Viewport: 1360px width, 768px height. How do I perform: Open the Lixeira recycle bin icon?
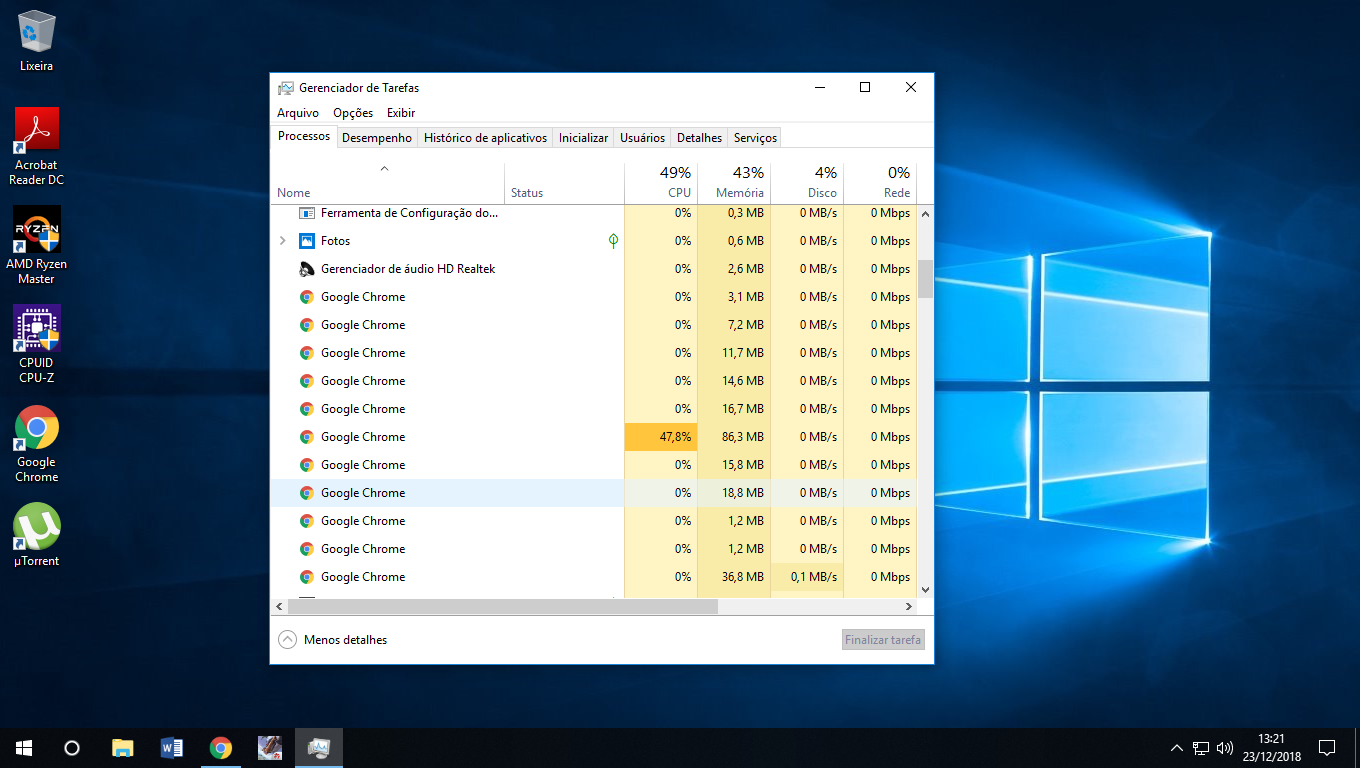point(37,41)
